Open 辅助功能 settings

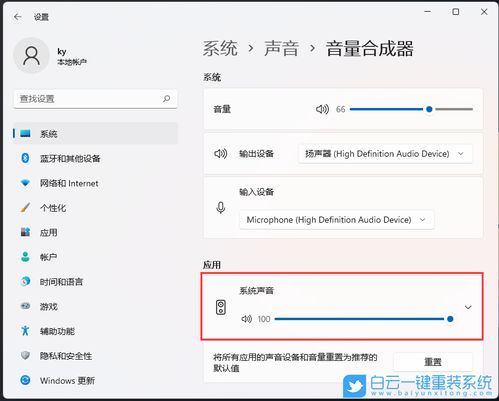tap(95, 331)
